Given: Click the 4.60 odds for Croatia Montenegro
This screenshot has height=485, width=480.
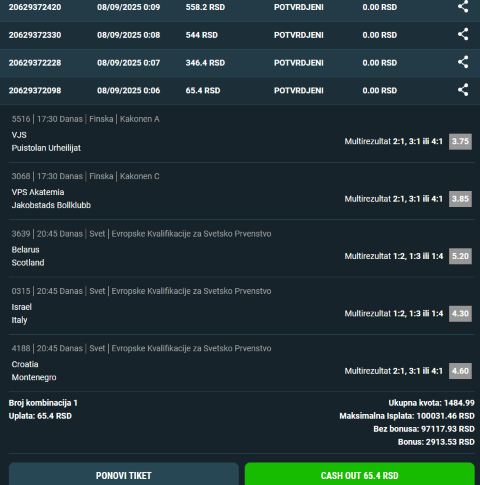Looking at the screenshot, I should (460, 371).
